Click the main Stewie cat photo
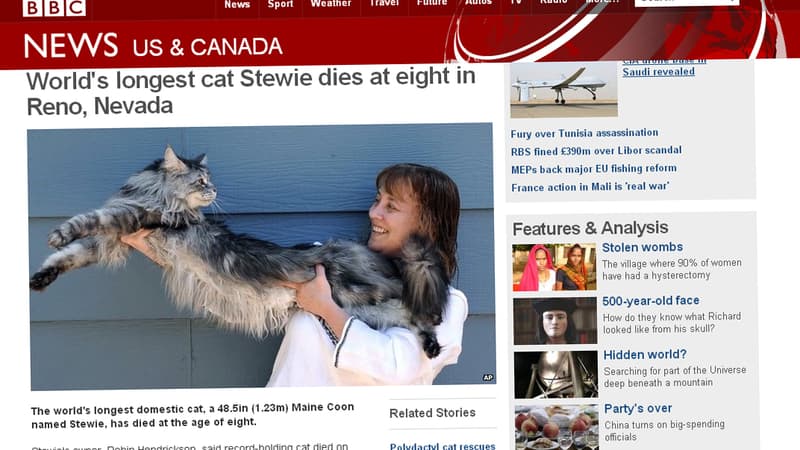Viewport: 800px width, 450px height. tap(262, 257)
